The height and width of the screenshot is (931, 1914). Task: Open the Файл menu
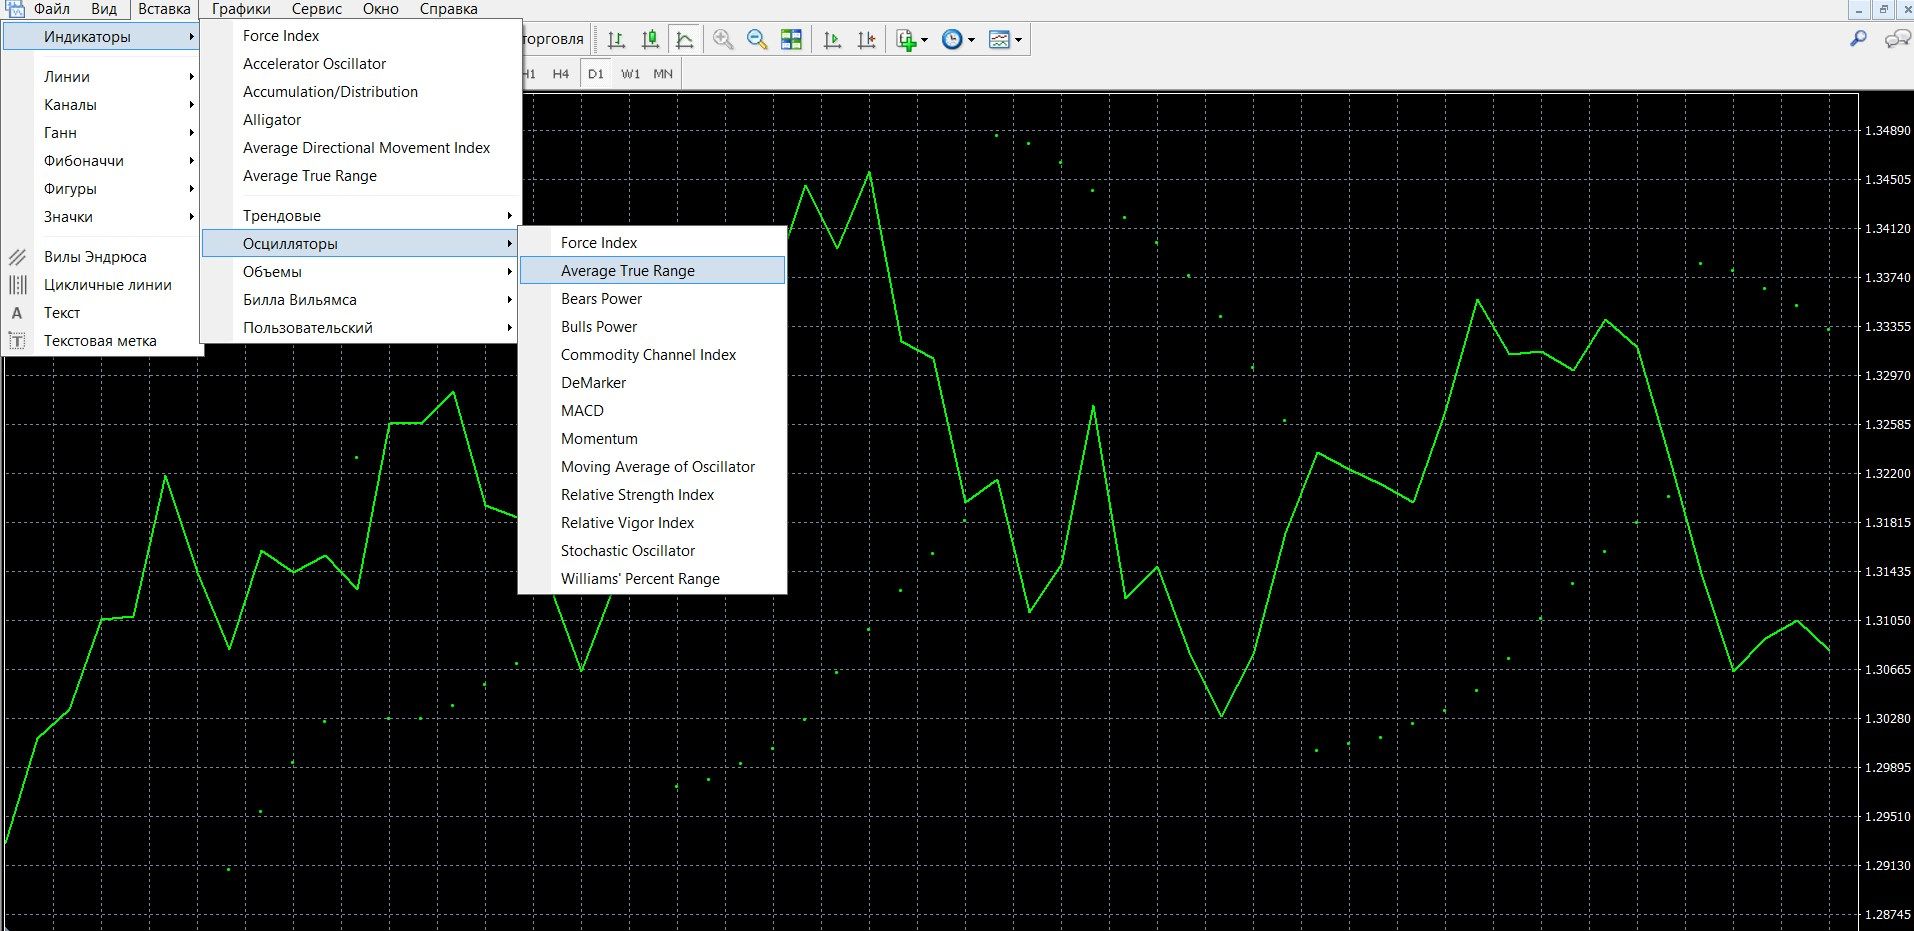(x=52, y=9)
